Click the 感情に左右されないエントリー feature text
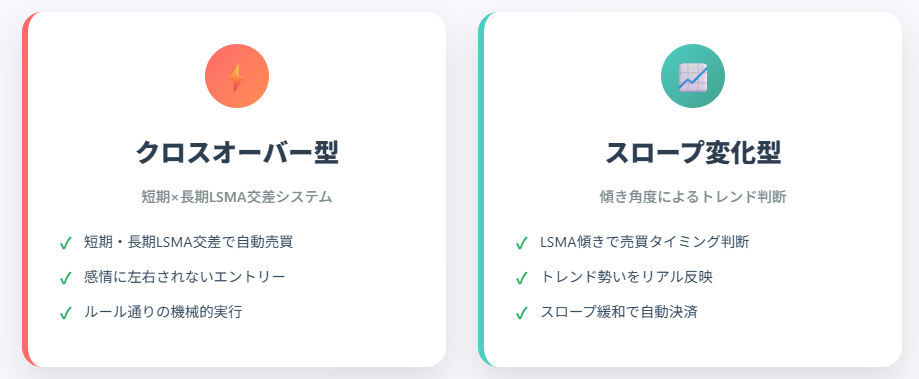919x379 pixels. click(x=185, y=277)
